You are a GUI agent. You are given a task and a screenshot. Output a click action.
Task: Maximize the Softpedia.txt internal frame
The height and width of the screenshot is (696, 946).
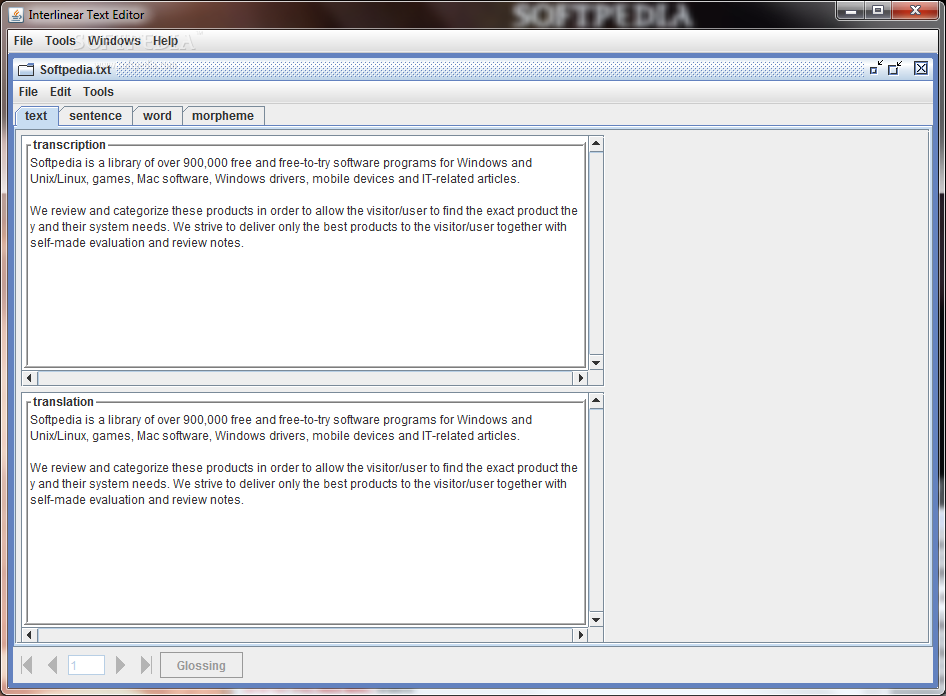point(895,68)
